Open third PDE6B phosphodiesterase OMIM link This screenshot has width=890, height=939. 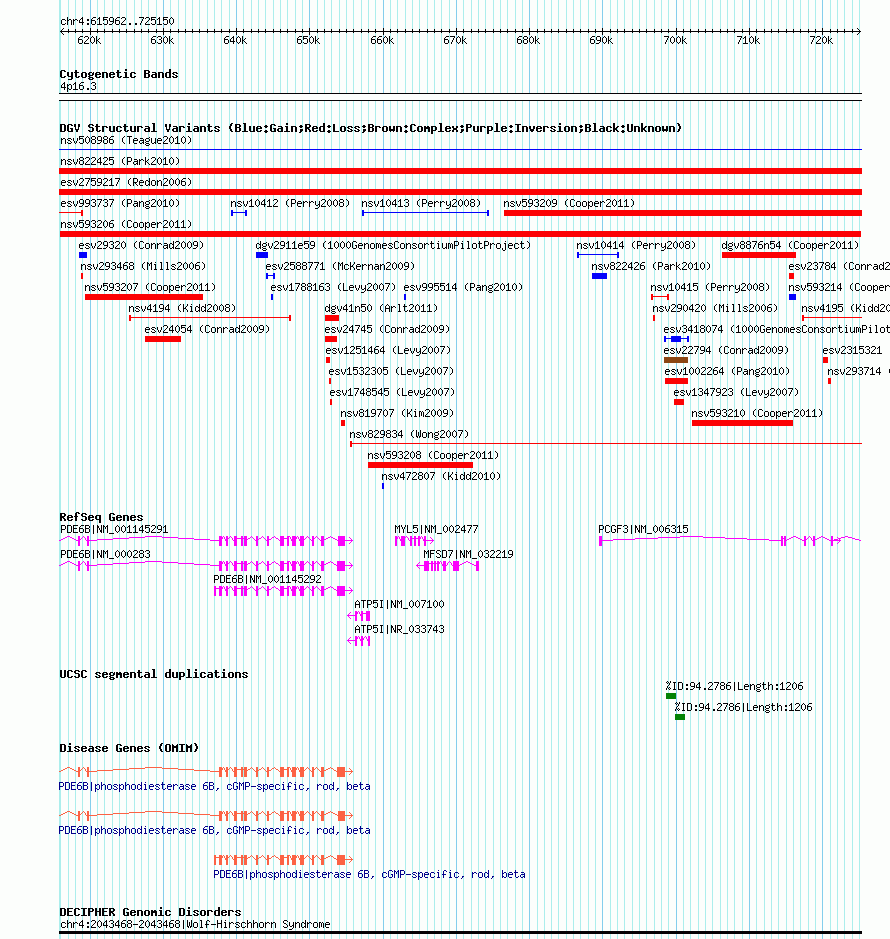(x=370, y=874)
